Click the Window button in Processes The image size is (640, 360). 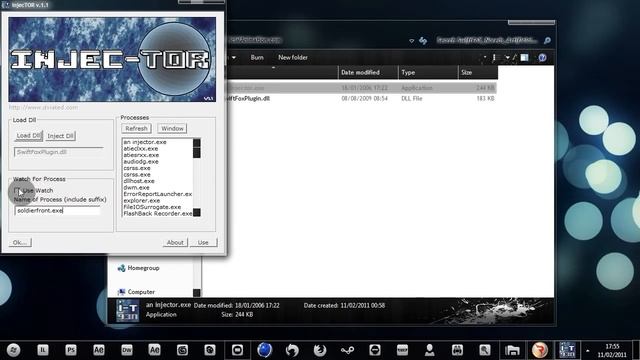click(x=172, y=129)
